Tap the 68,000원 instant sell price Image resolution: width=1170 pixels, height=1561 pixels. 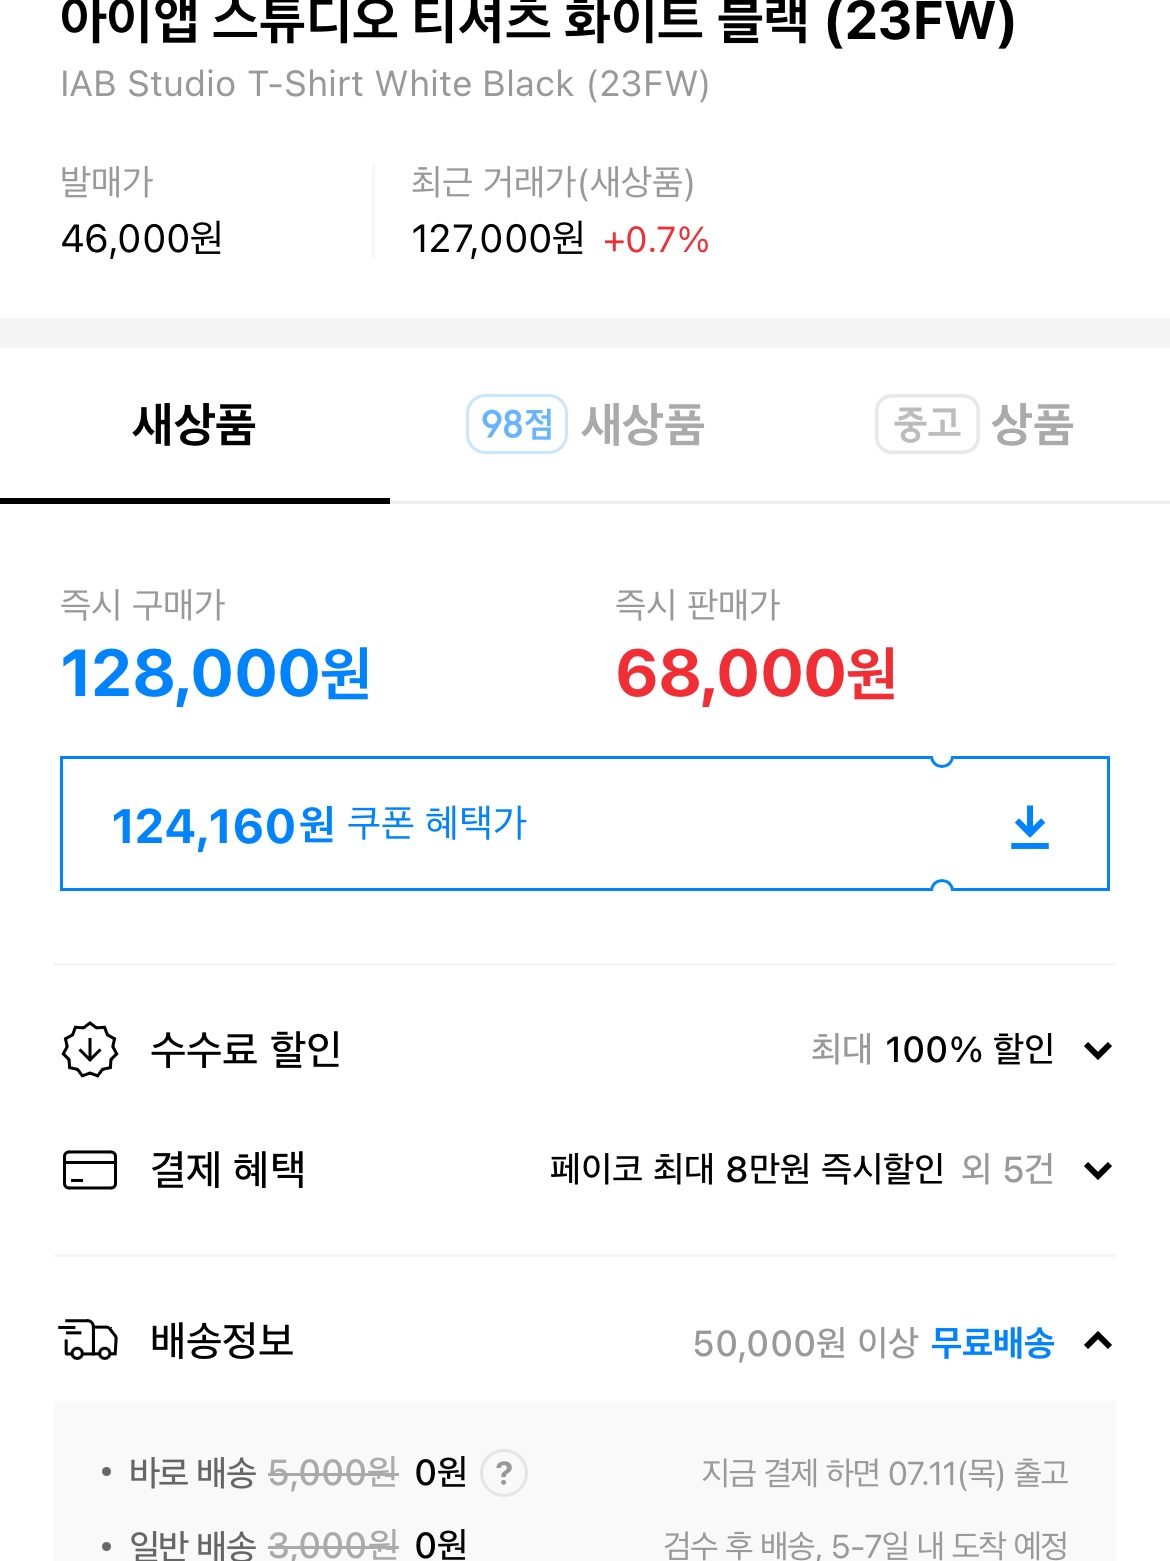(x=756, y=673)
